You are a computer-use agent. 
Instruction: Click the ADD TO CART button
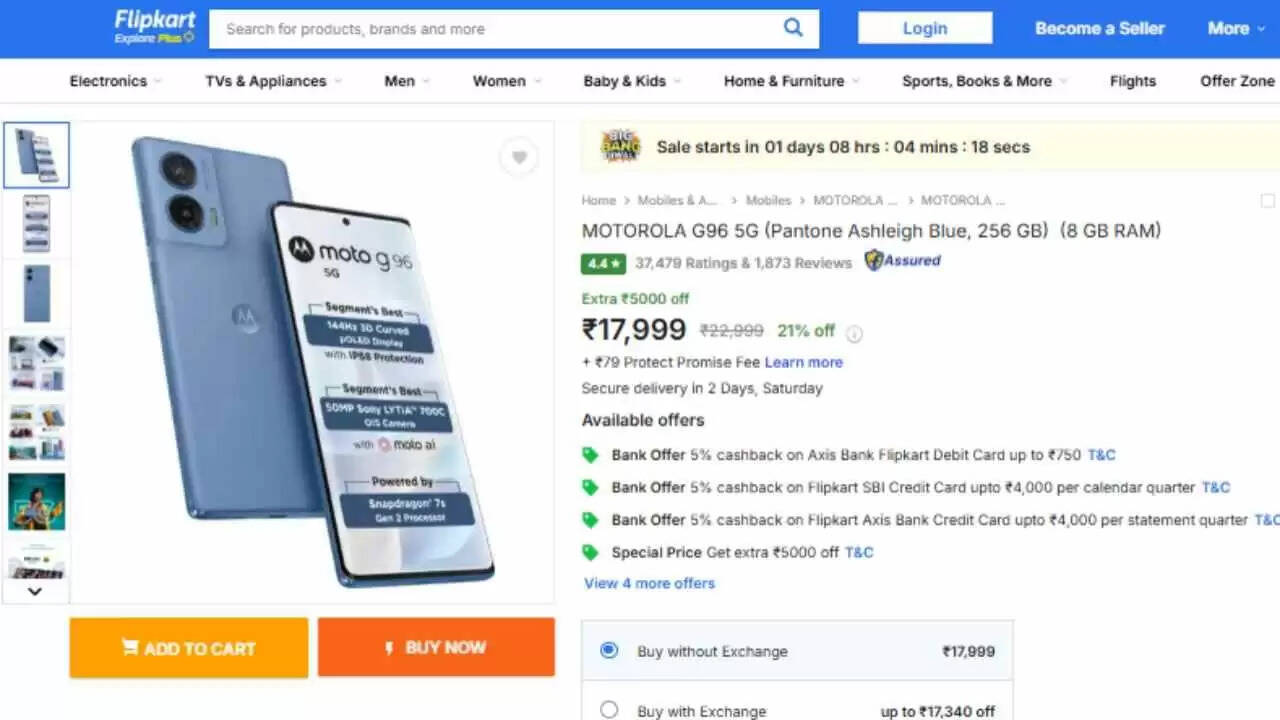point(189,648)
